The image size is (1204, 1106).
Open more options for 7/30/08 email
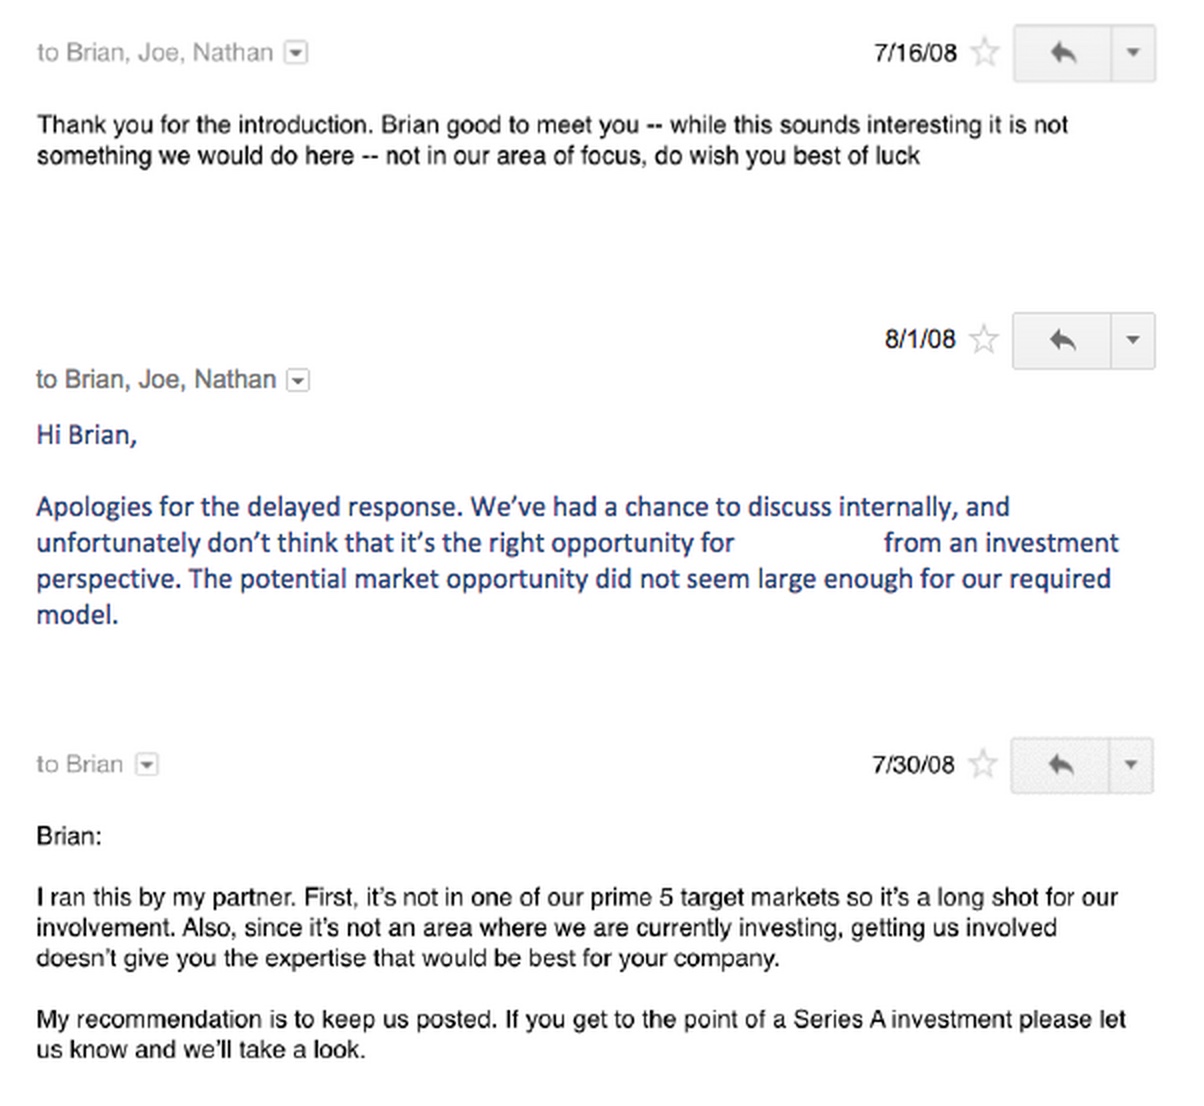(x=1131, y=765)
